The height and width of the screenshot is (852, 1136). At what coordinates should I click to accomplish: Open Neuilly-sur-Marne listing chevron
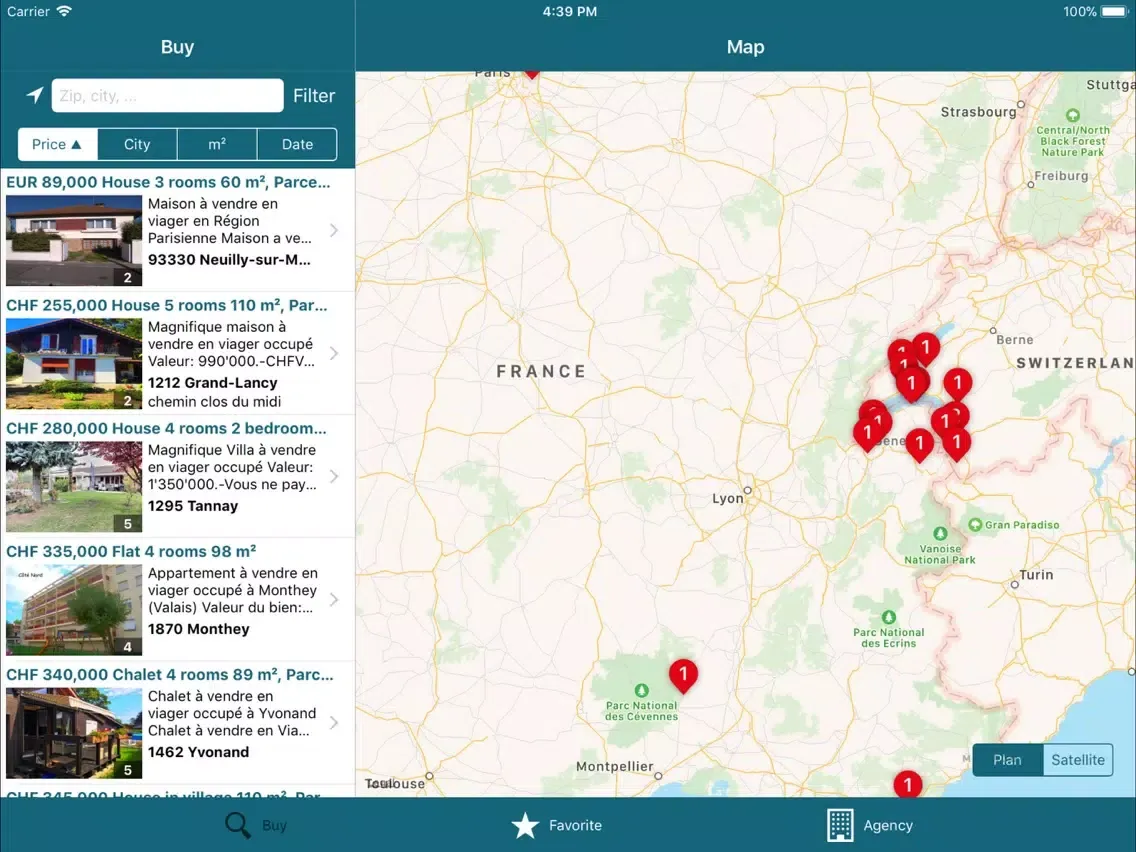[334, 230]
